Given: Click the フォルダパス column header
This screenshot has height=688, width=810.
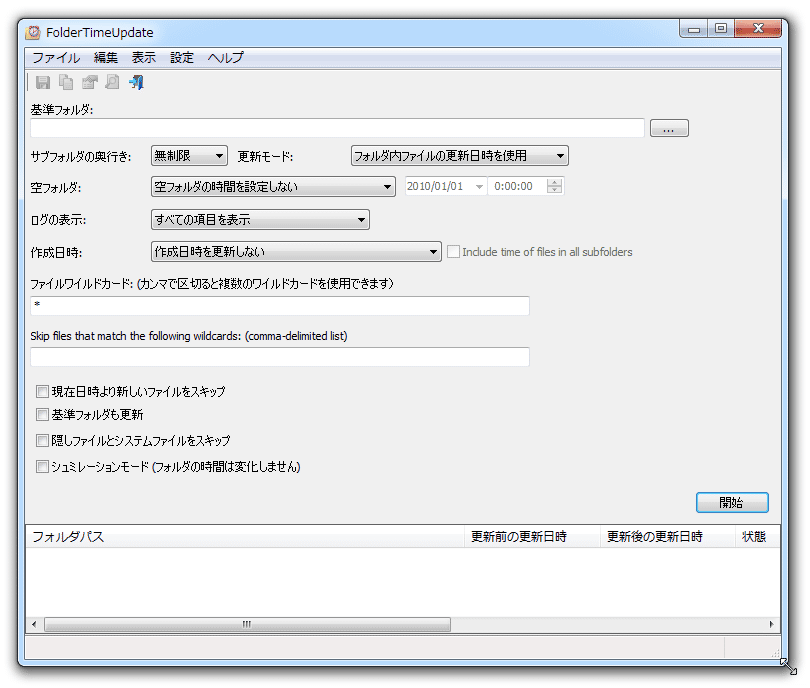Looking at the screenshot, I should pos(245,537).
